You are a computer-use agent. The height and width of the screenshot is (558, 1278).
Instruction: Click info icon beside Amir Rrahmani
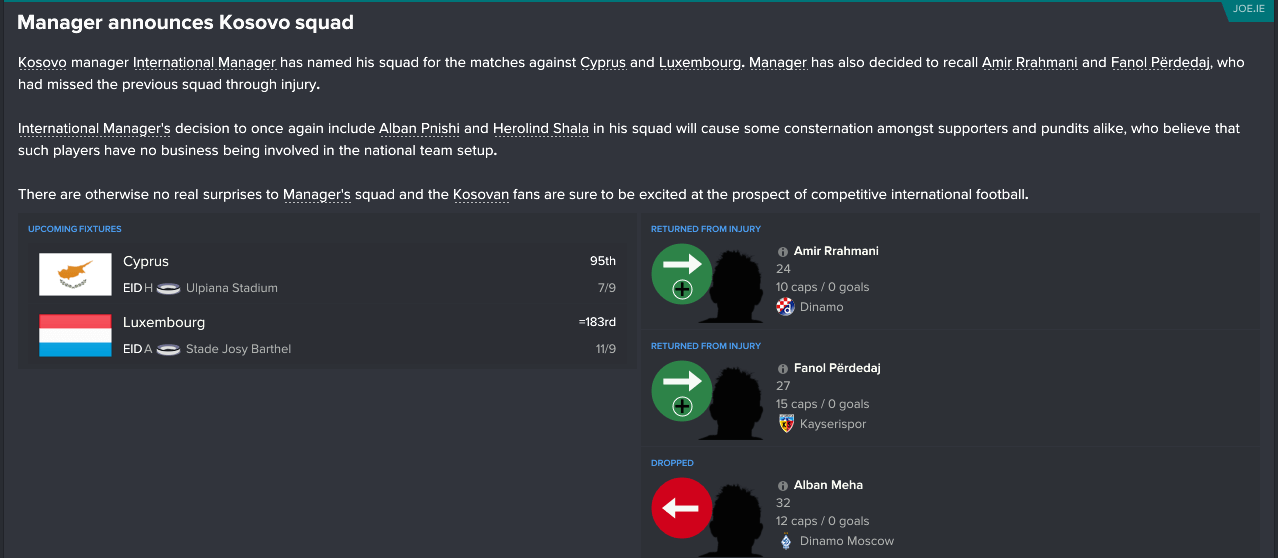pos(783,252)
